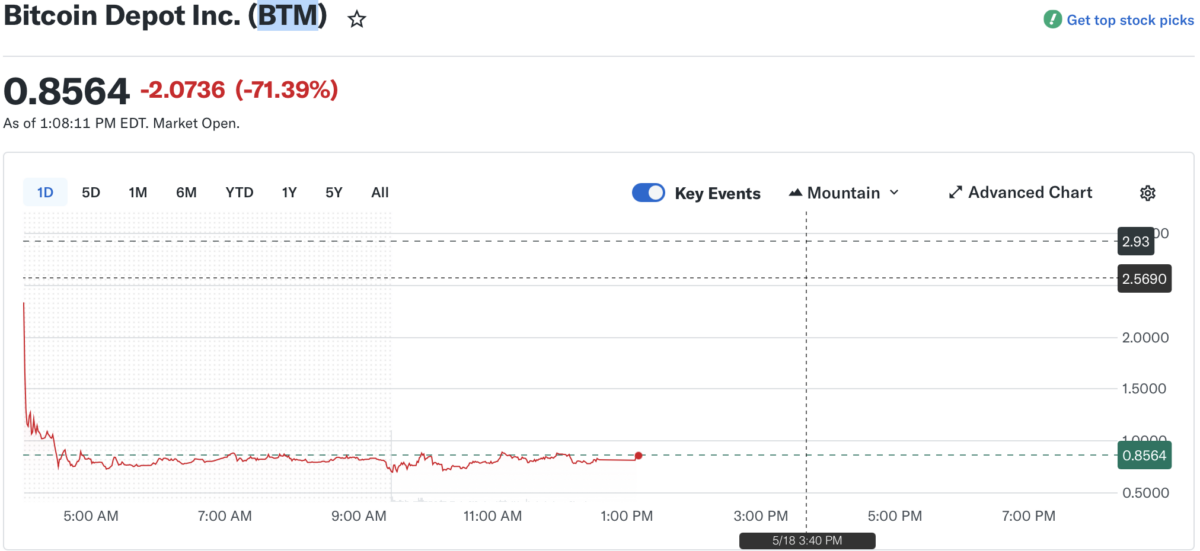Click the Bitcoin Depot Inc. (BTM) title
The height and width of the screenshot is (551, 1200).
(166, 17)
